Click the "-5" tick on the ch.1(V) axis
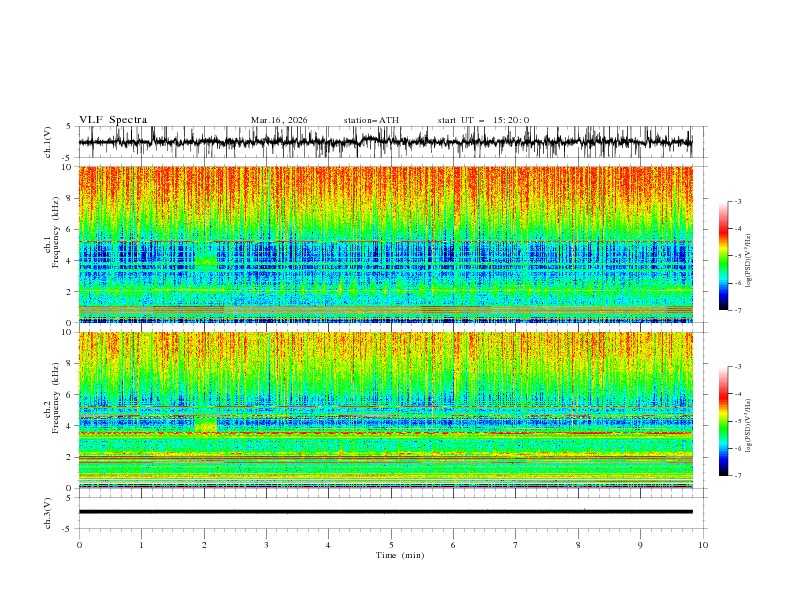 coord(68,158)
